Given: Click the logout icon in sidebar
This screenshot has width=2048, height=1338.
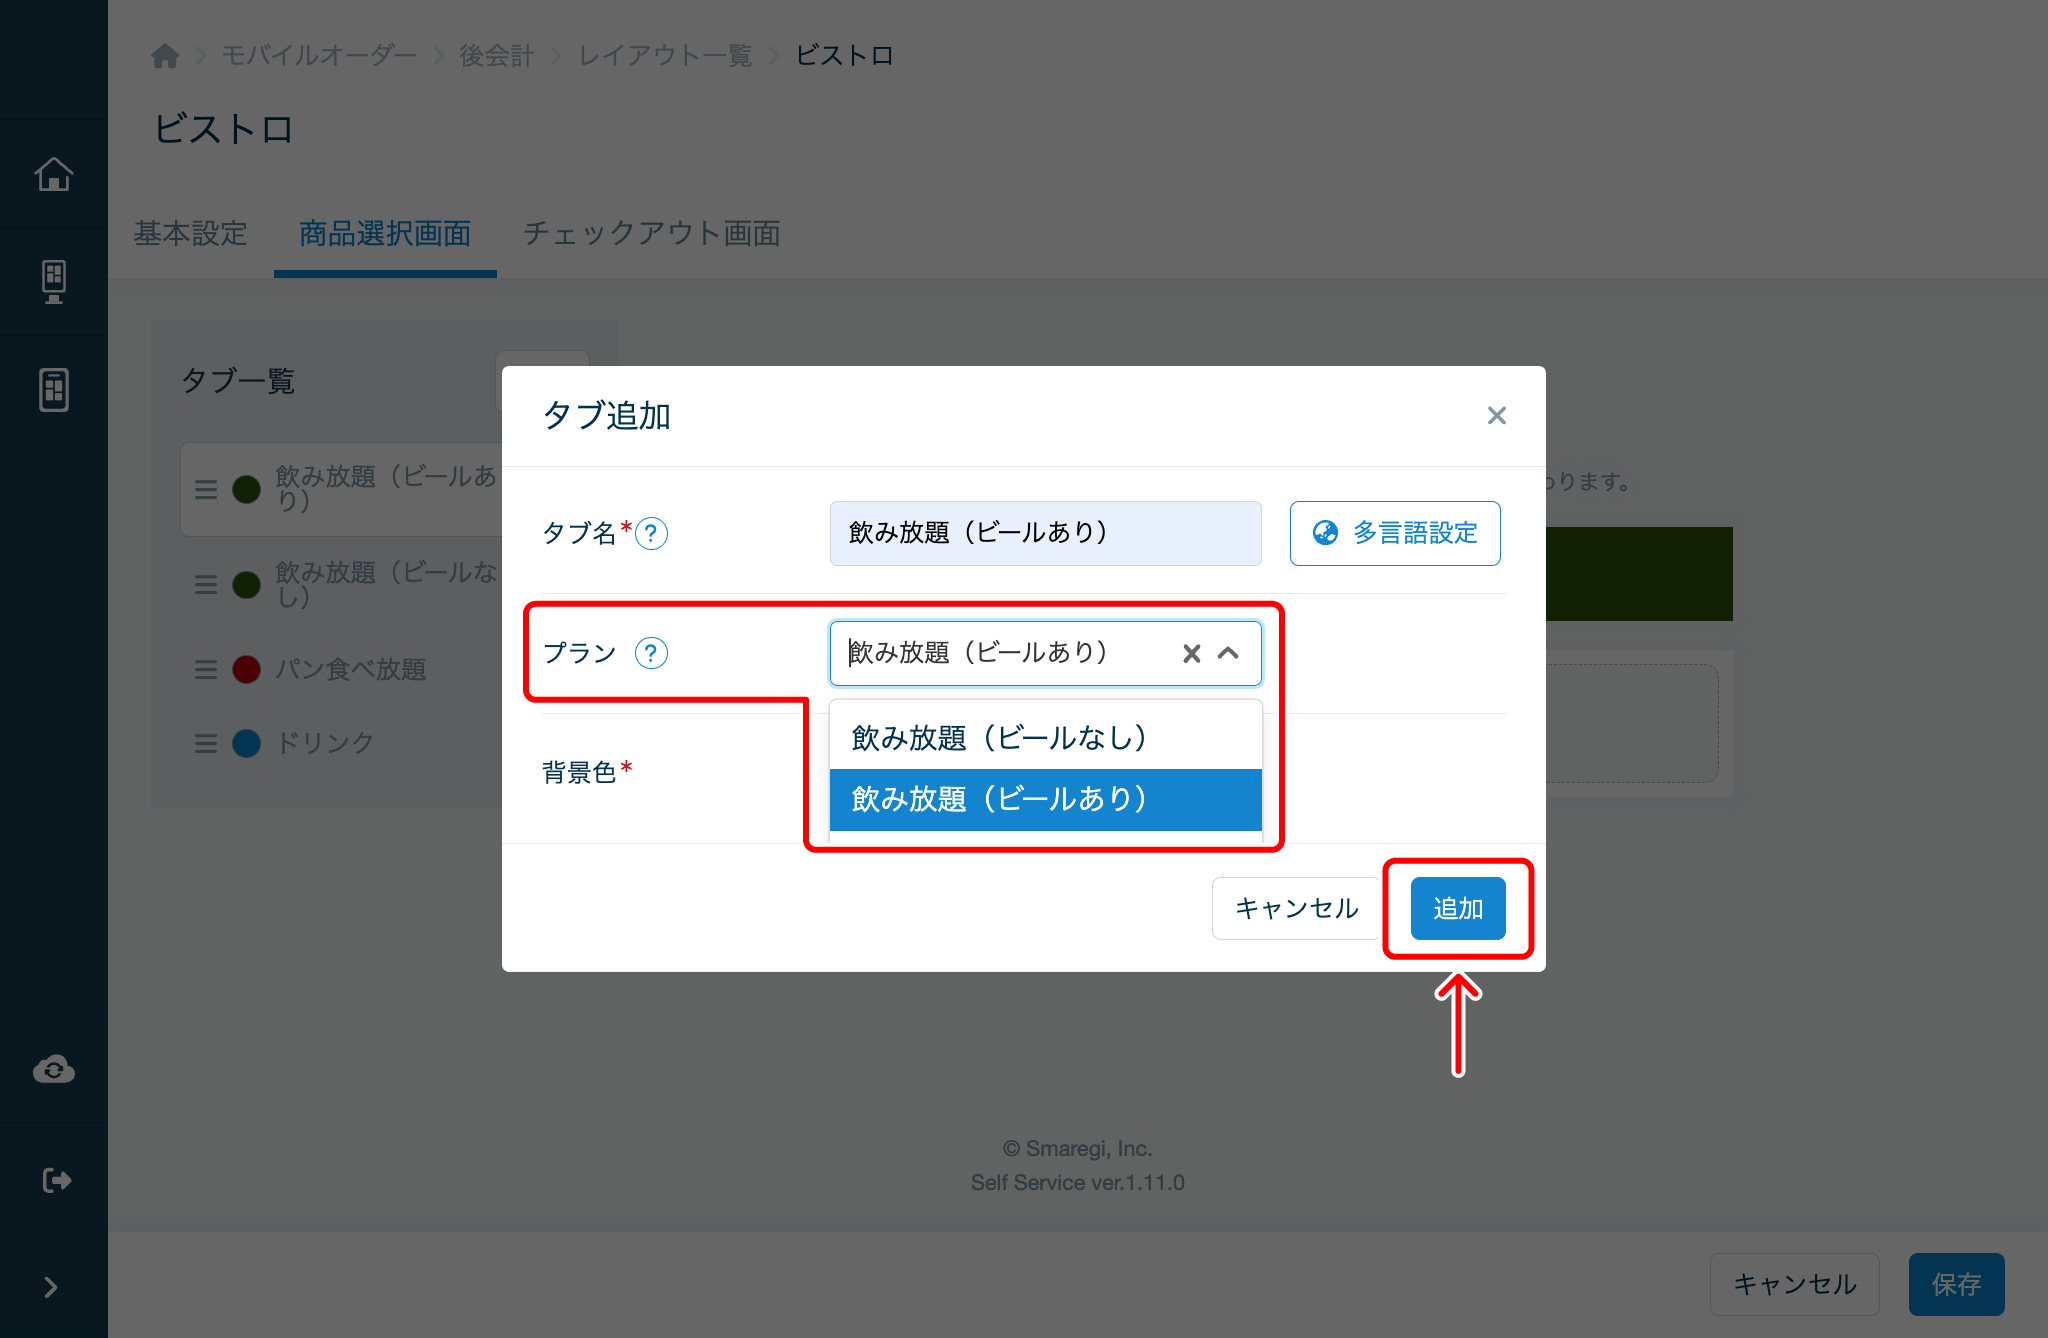Looking at the screenshot, I should click(x=56, y=1180).
